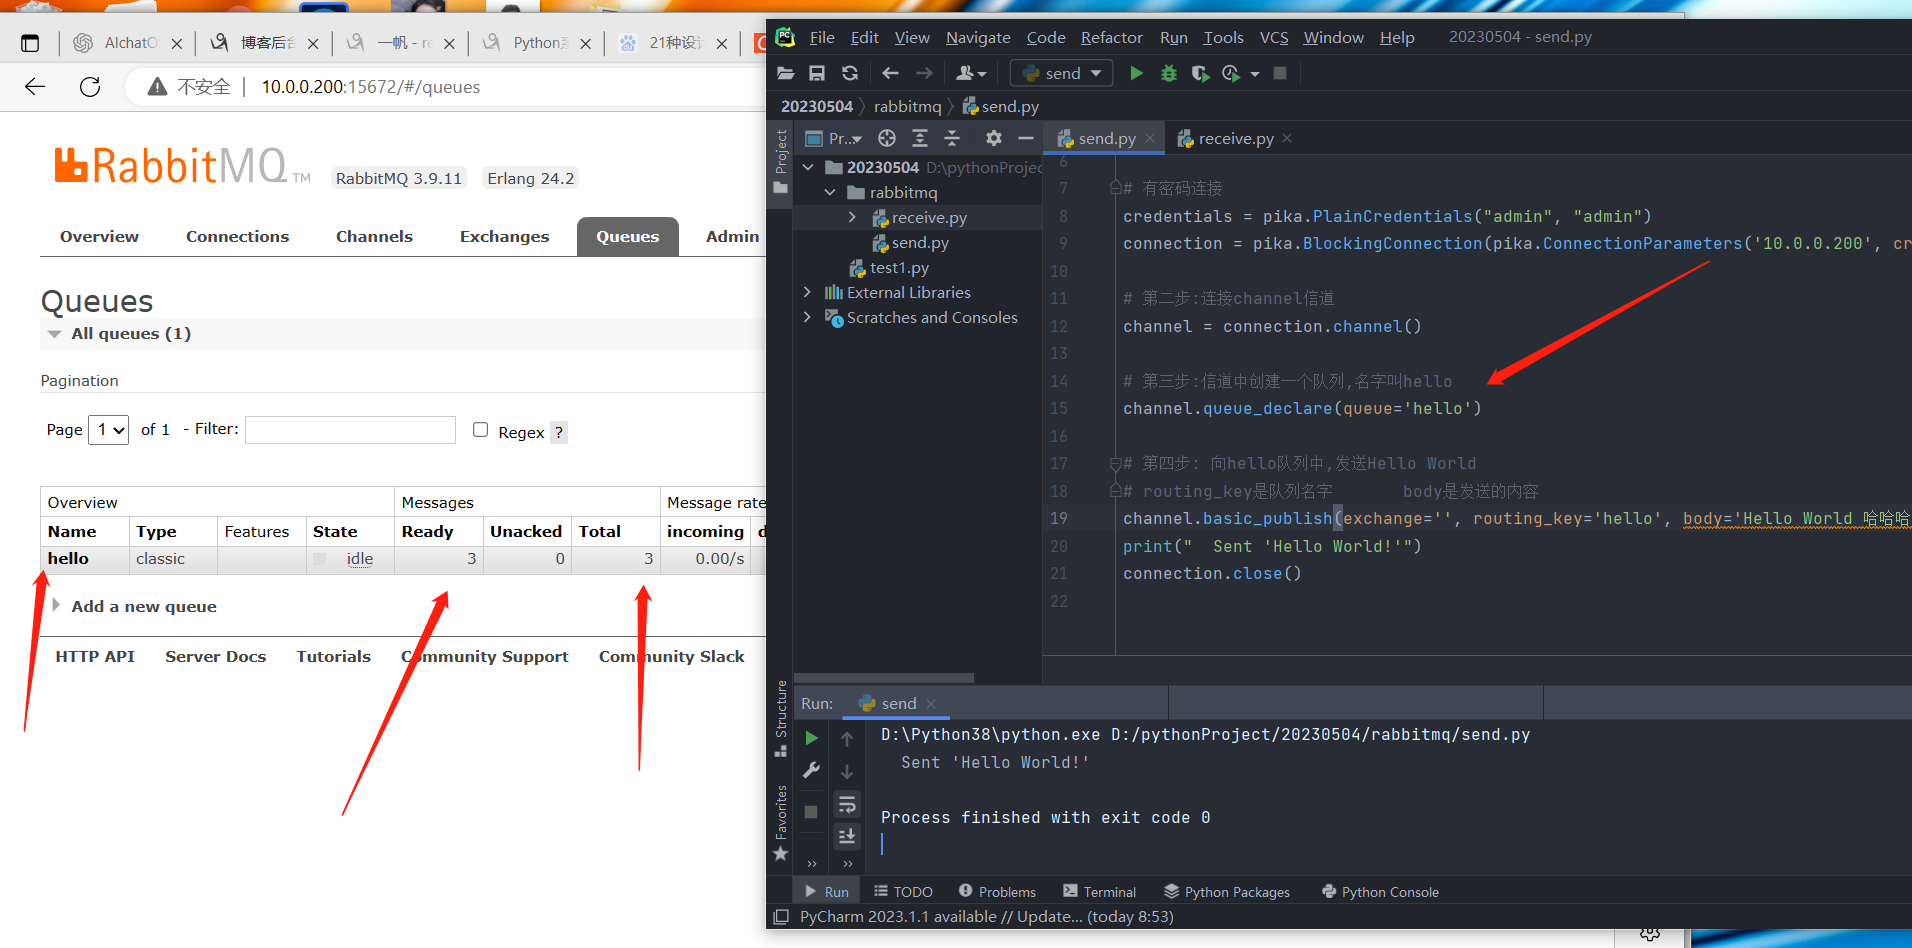Navigate back in PyCharm toolbar
This screenshot has width=1912, height=948.
[890, 73]
